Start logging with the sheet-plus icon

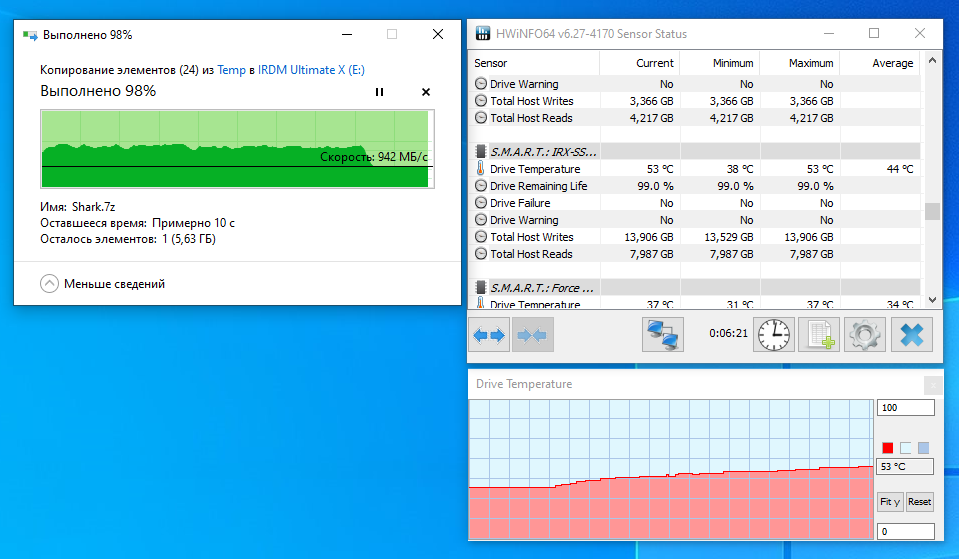click(x=819, y=335)
